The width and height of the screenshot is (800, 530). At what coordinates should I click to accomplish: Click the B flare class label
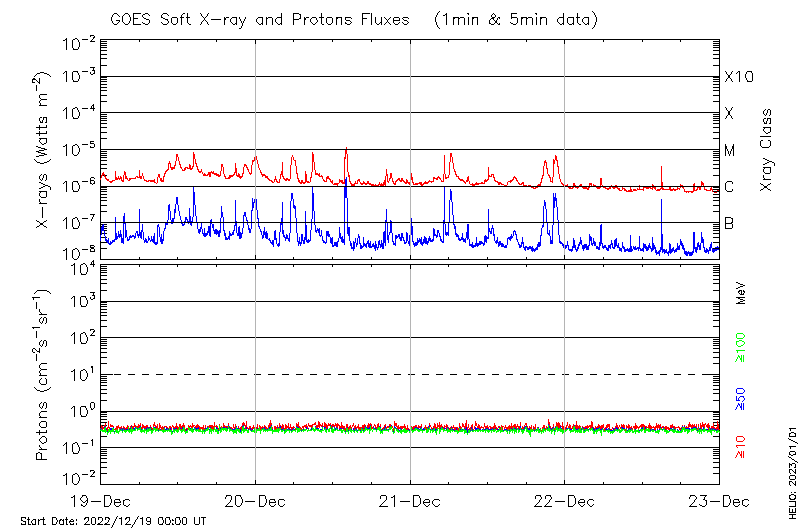pyautogui.click(x=729, y=223)
